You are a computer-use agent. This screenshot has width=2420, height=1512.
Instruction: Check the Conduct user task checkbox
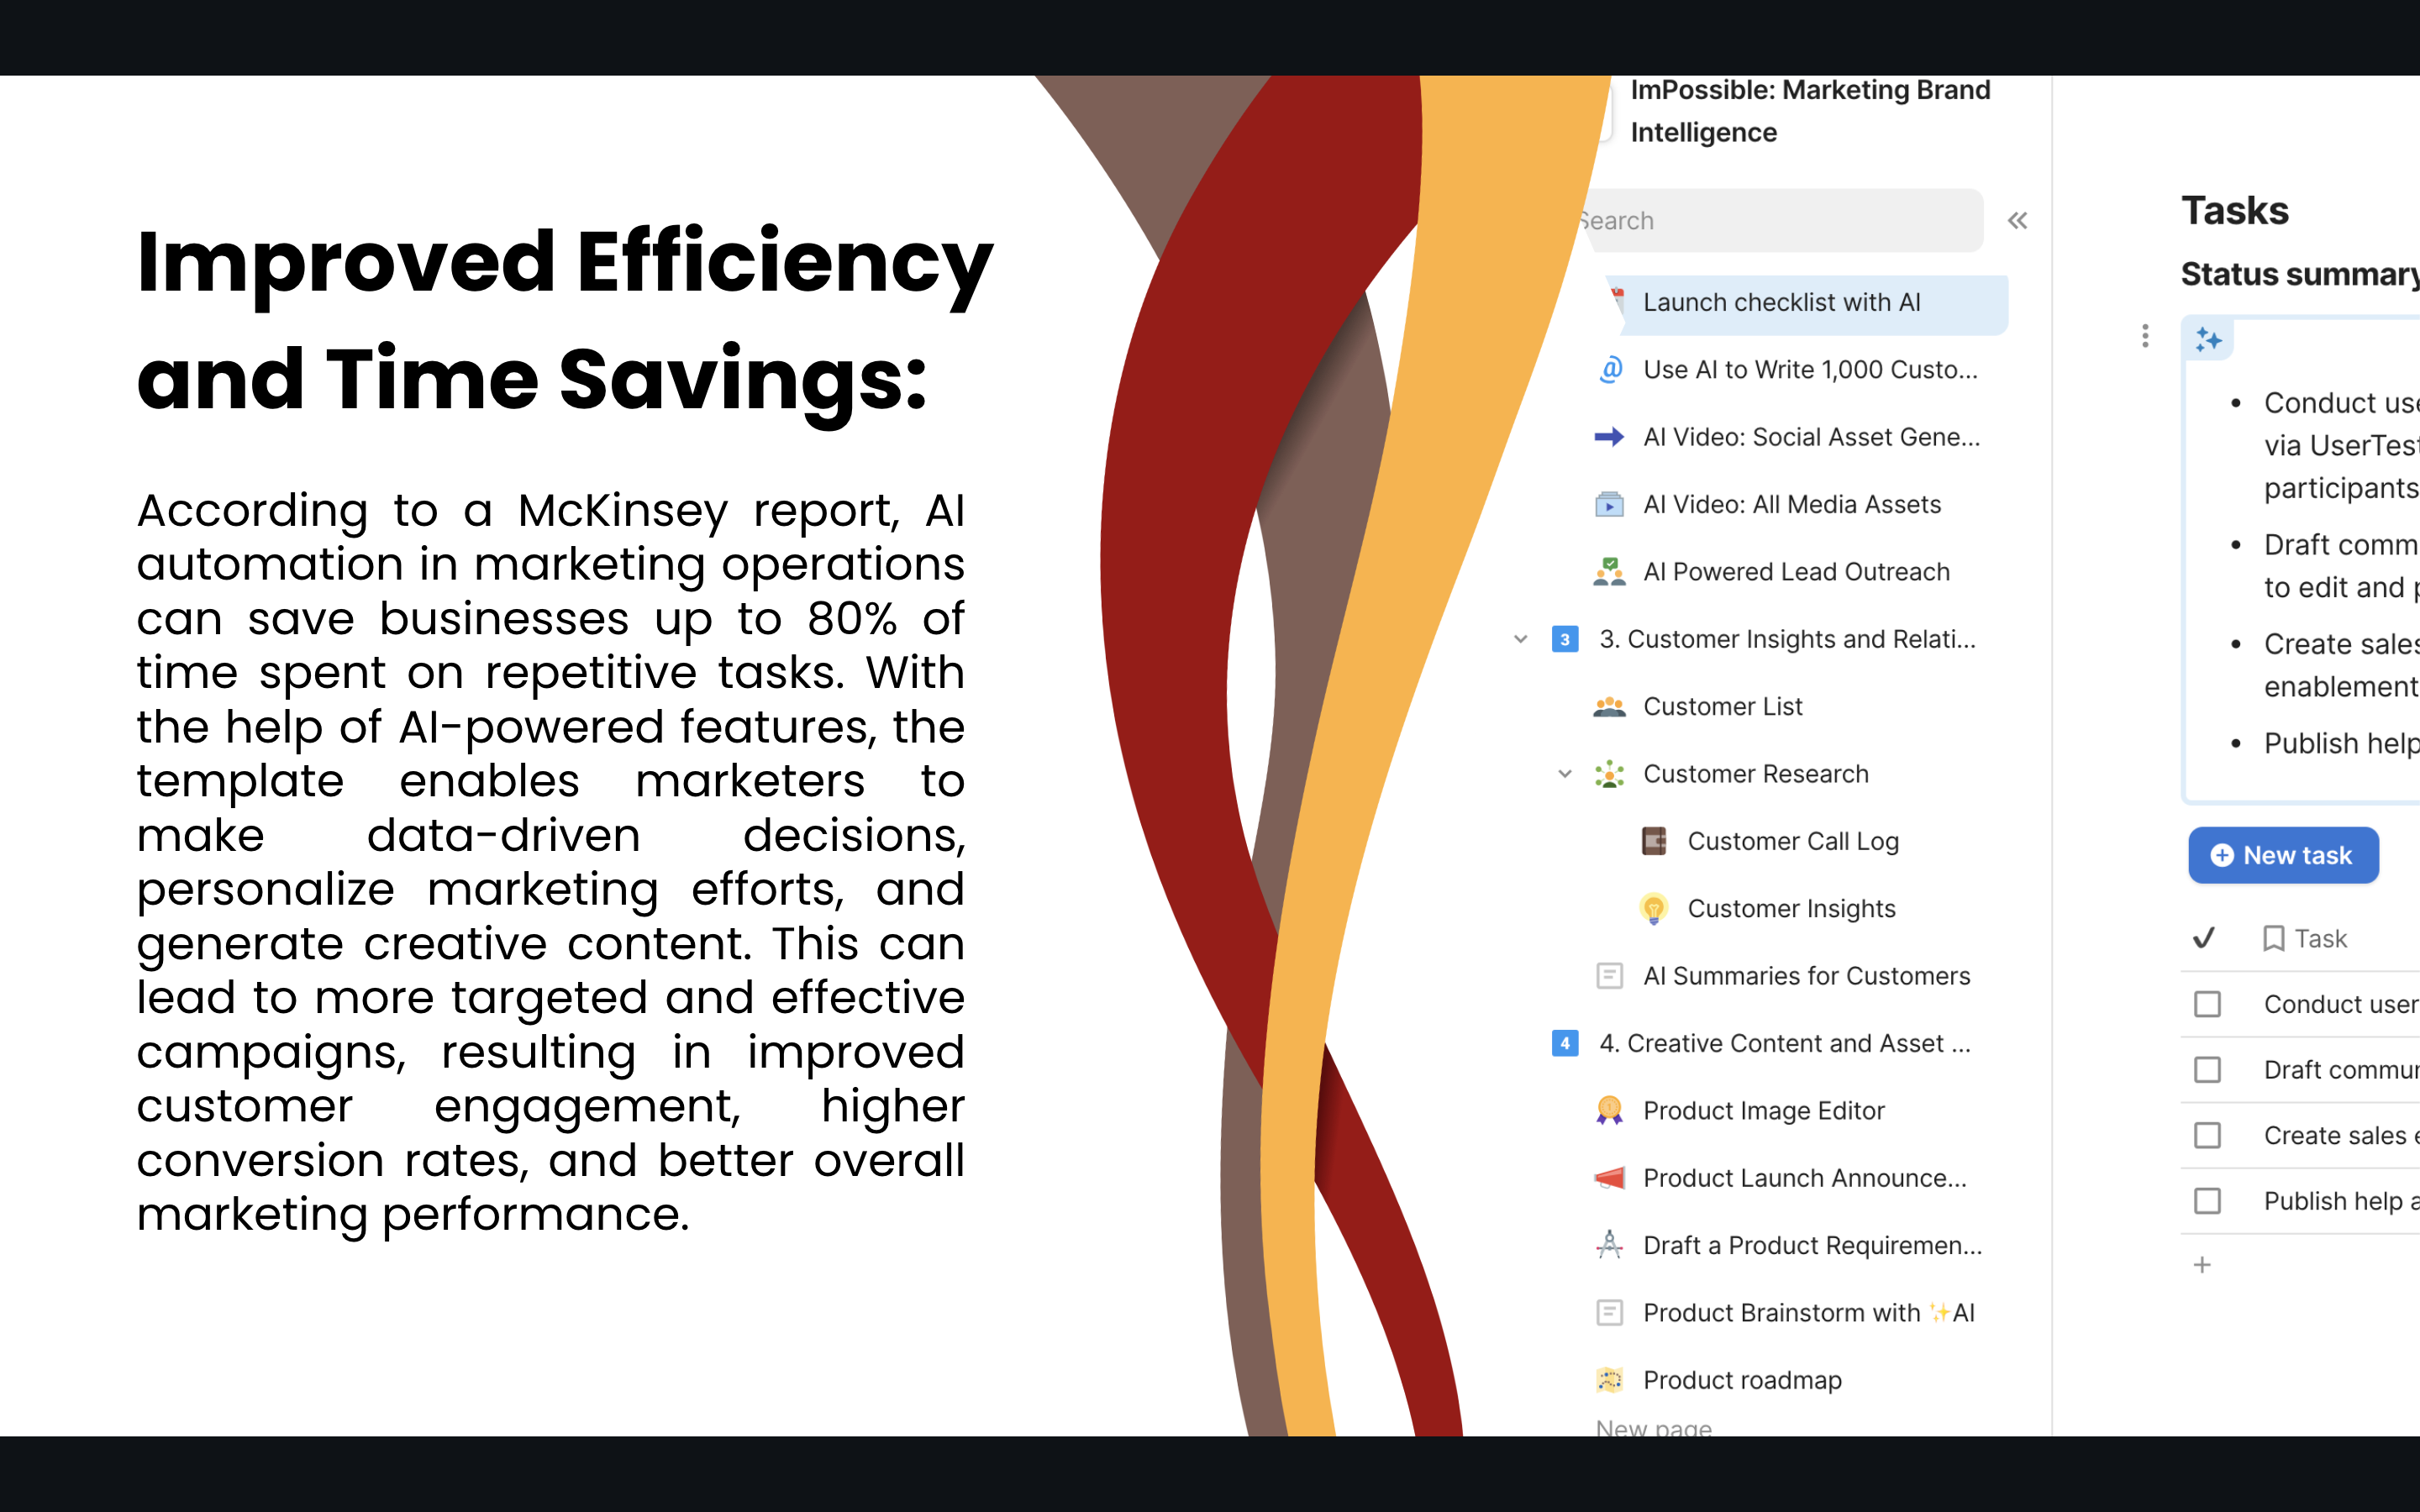click(x=2207, y=1004)
